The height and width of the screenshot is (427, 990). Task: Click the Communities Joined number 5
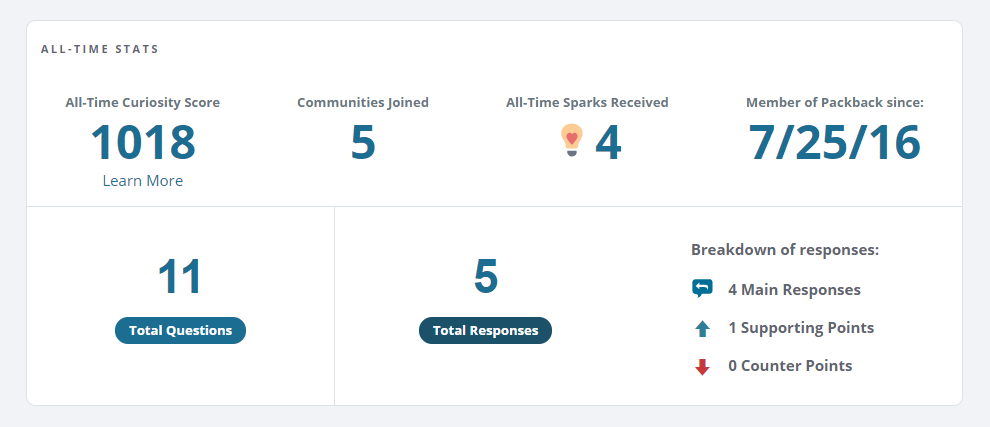click(363, 143)
